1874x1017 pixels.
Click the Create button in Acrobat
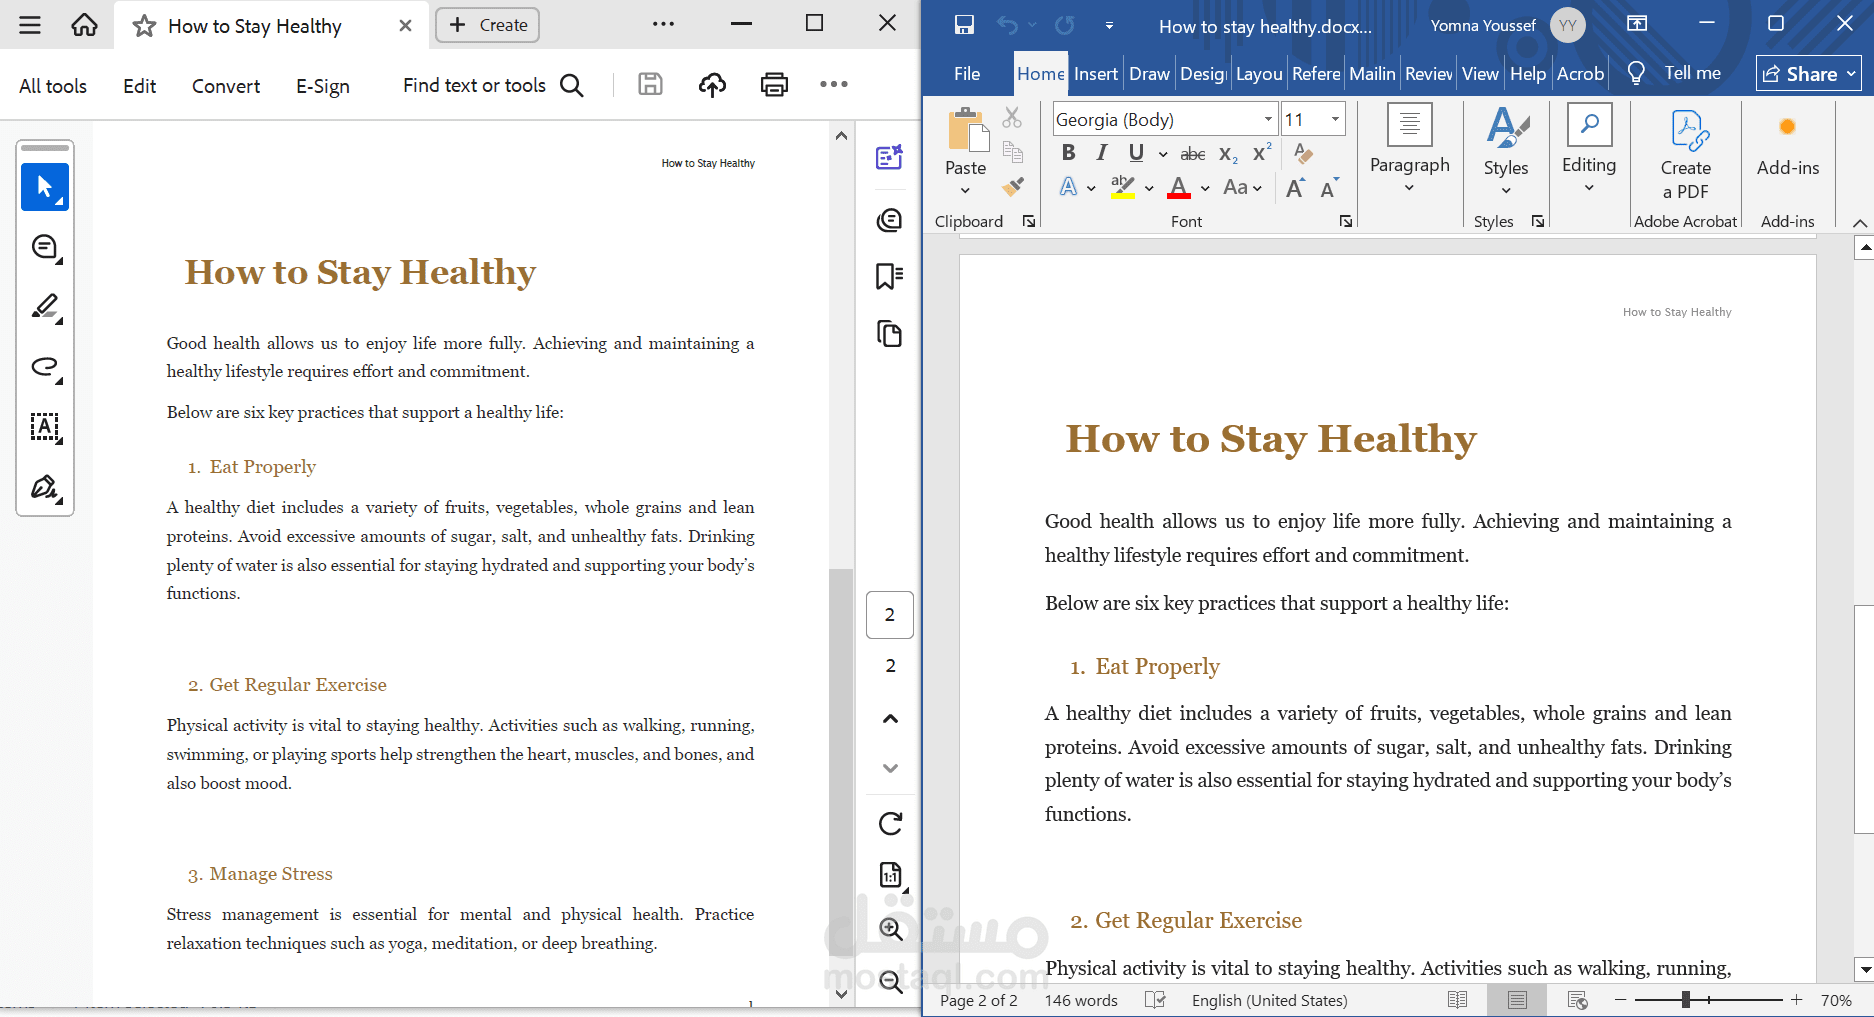click(487, 25)
